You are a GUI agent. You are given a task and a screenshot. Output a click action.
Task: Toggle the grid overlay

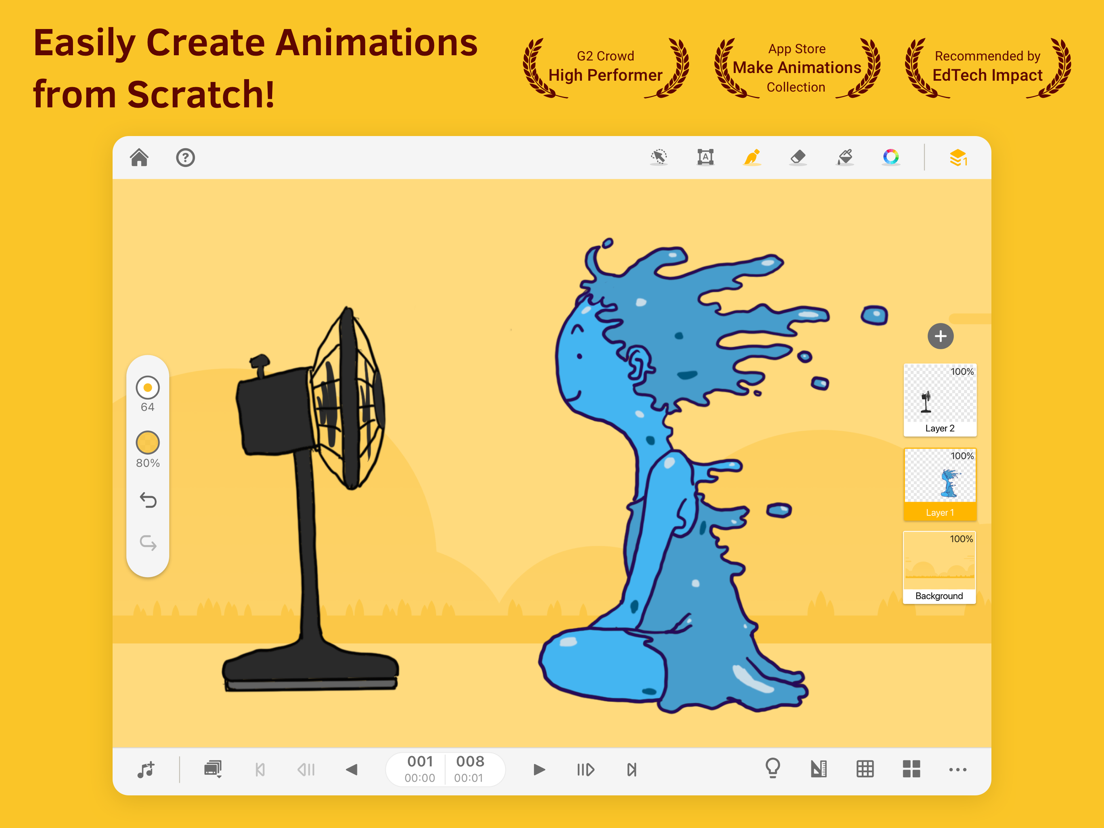point(865,769)
